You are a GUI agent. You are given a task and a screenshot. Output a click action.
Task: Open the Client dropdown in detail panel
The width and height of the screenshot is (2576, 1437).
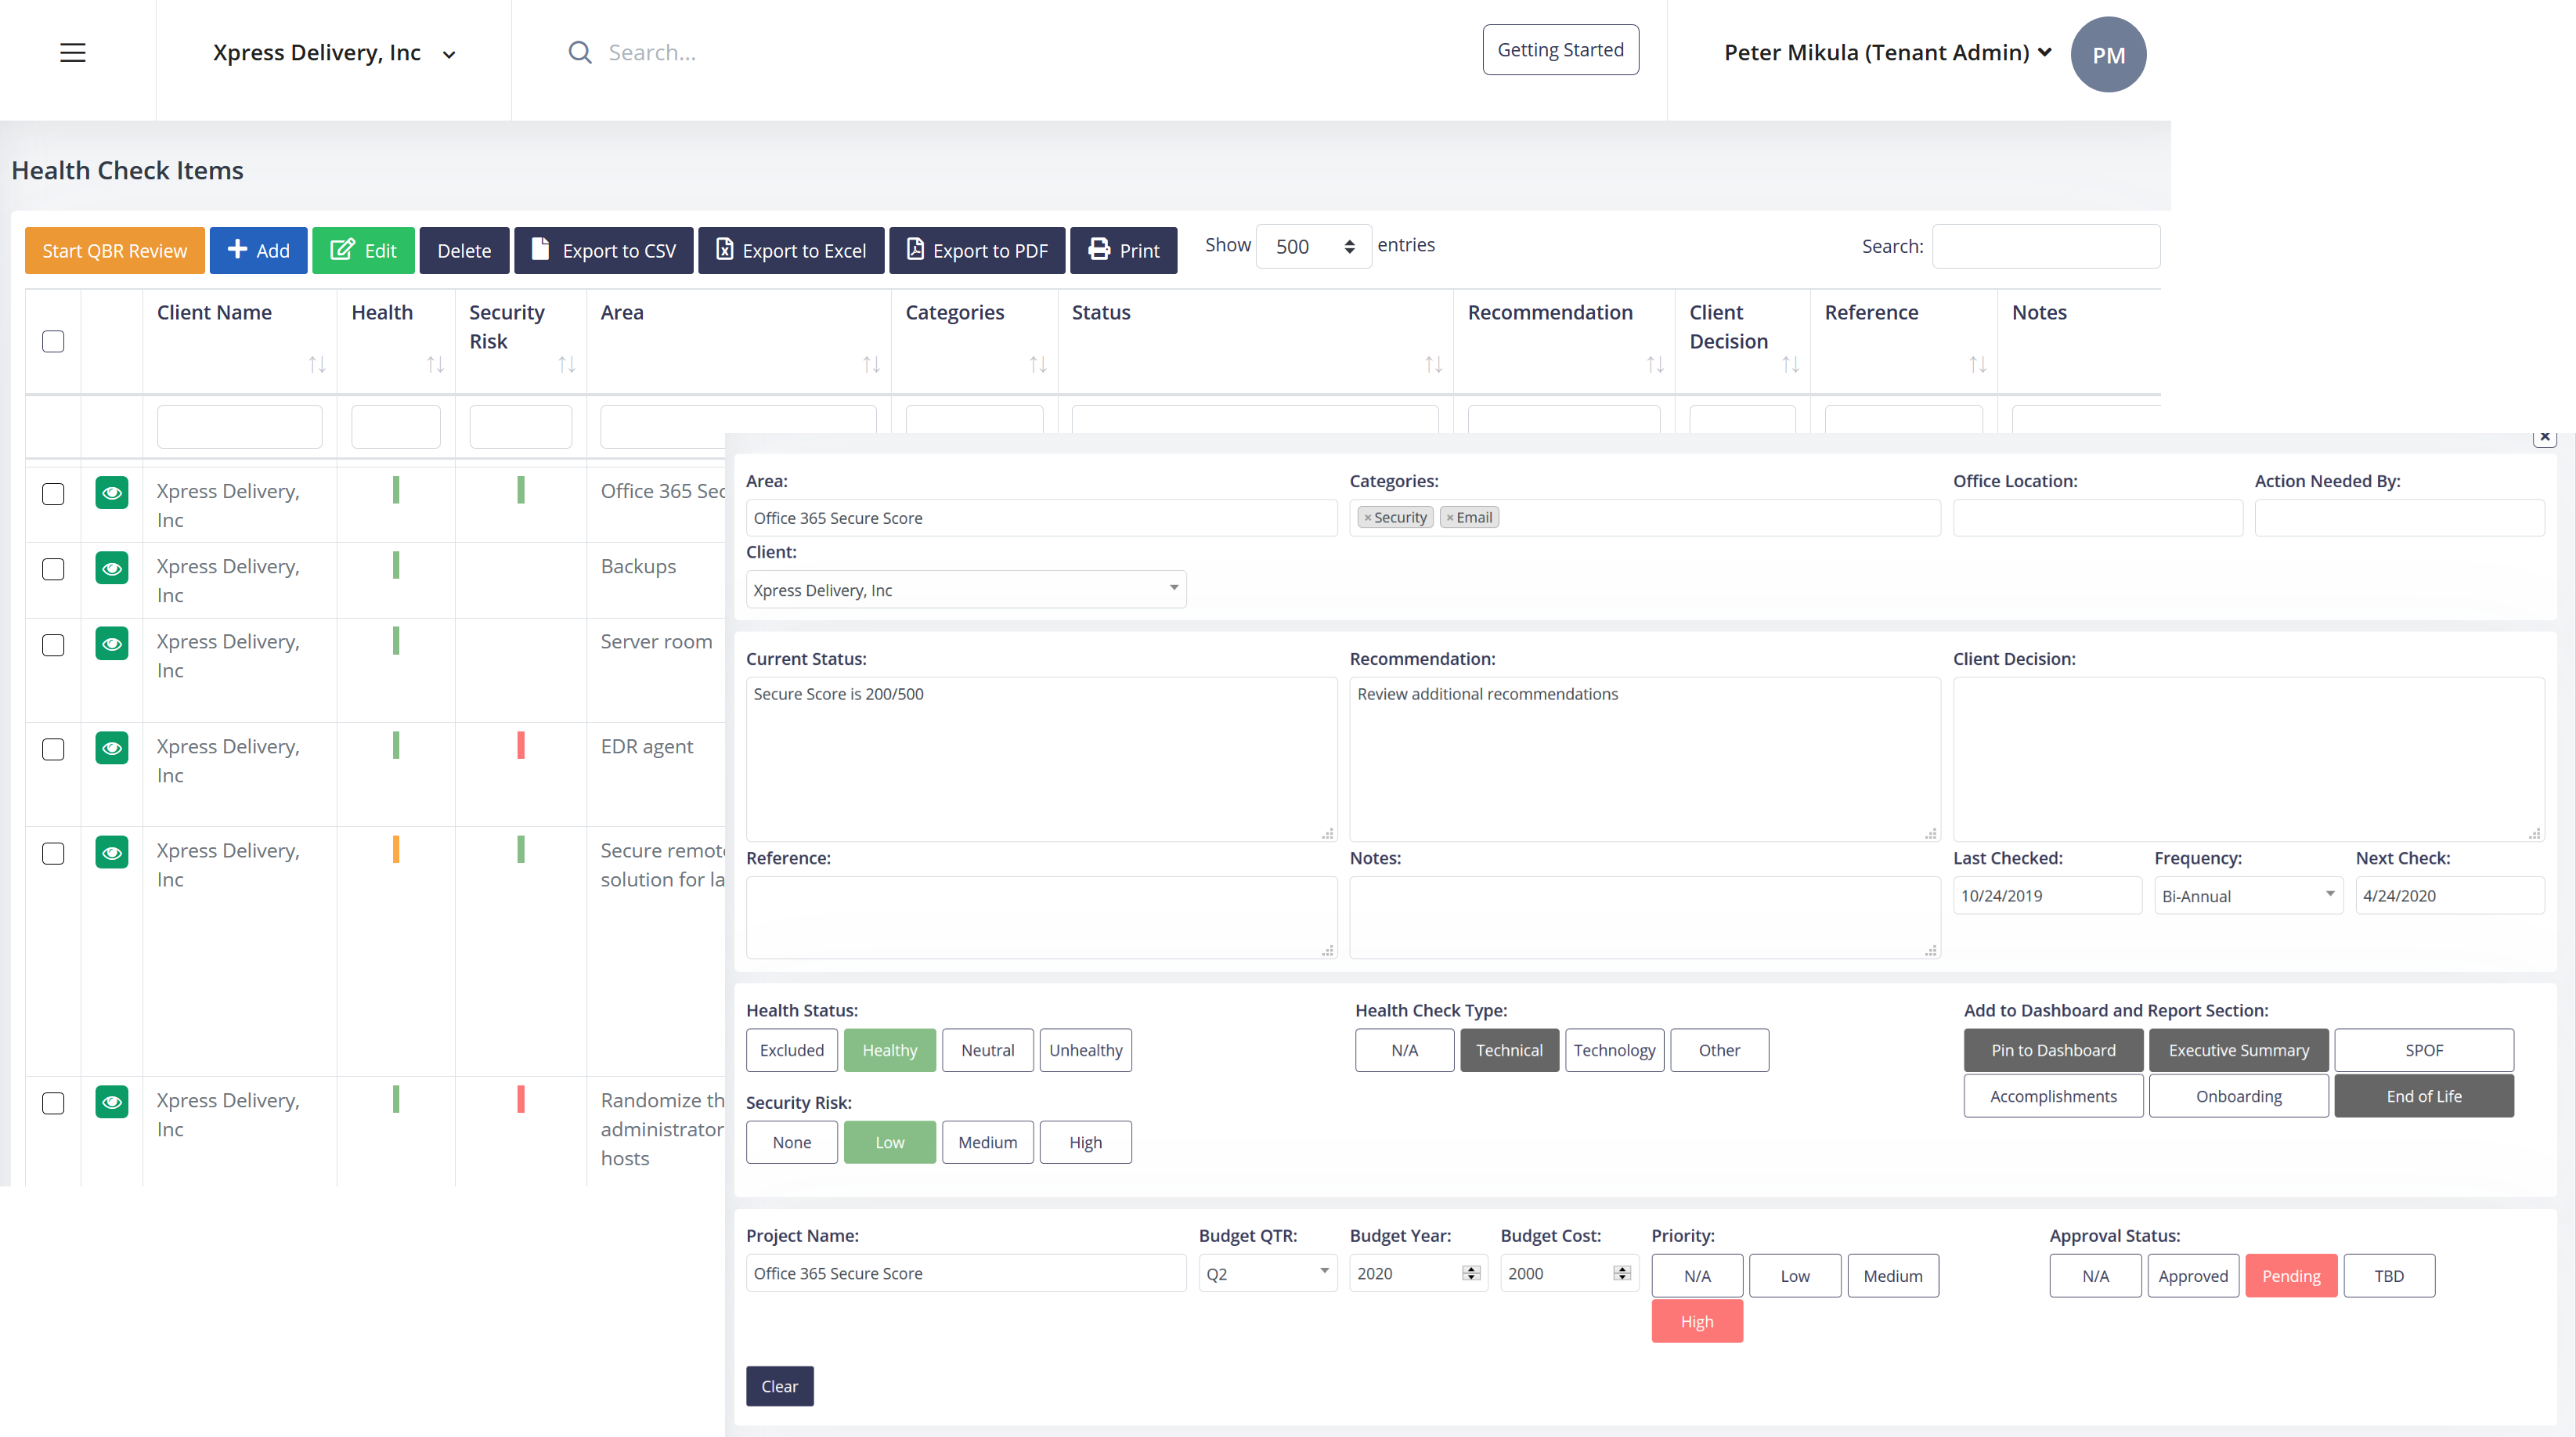(966, 590)
